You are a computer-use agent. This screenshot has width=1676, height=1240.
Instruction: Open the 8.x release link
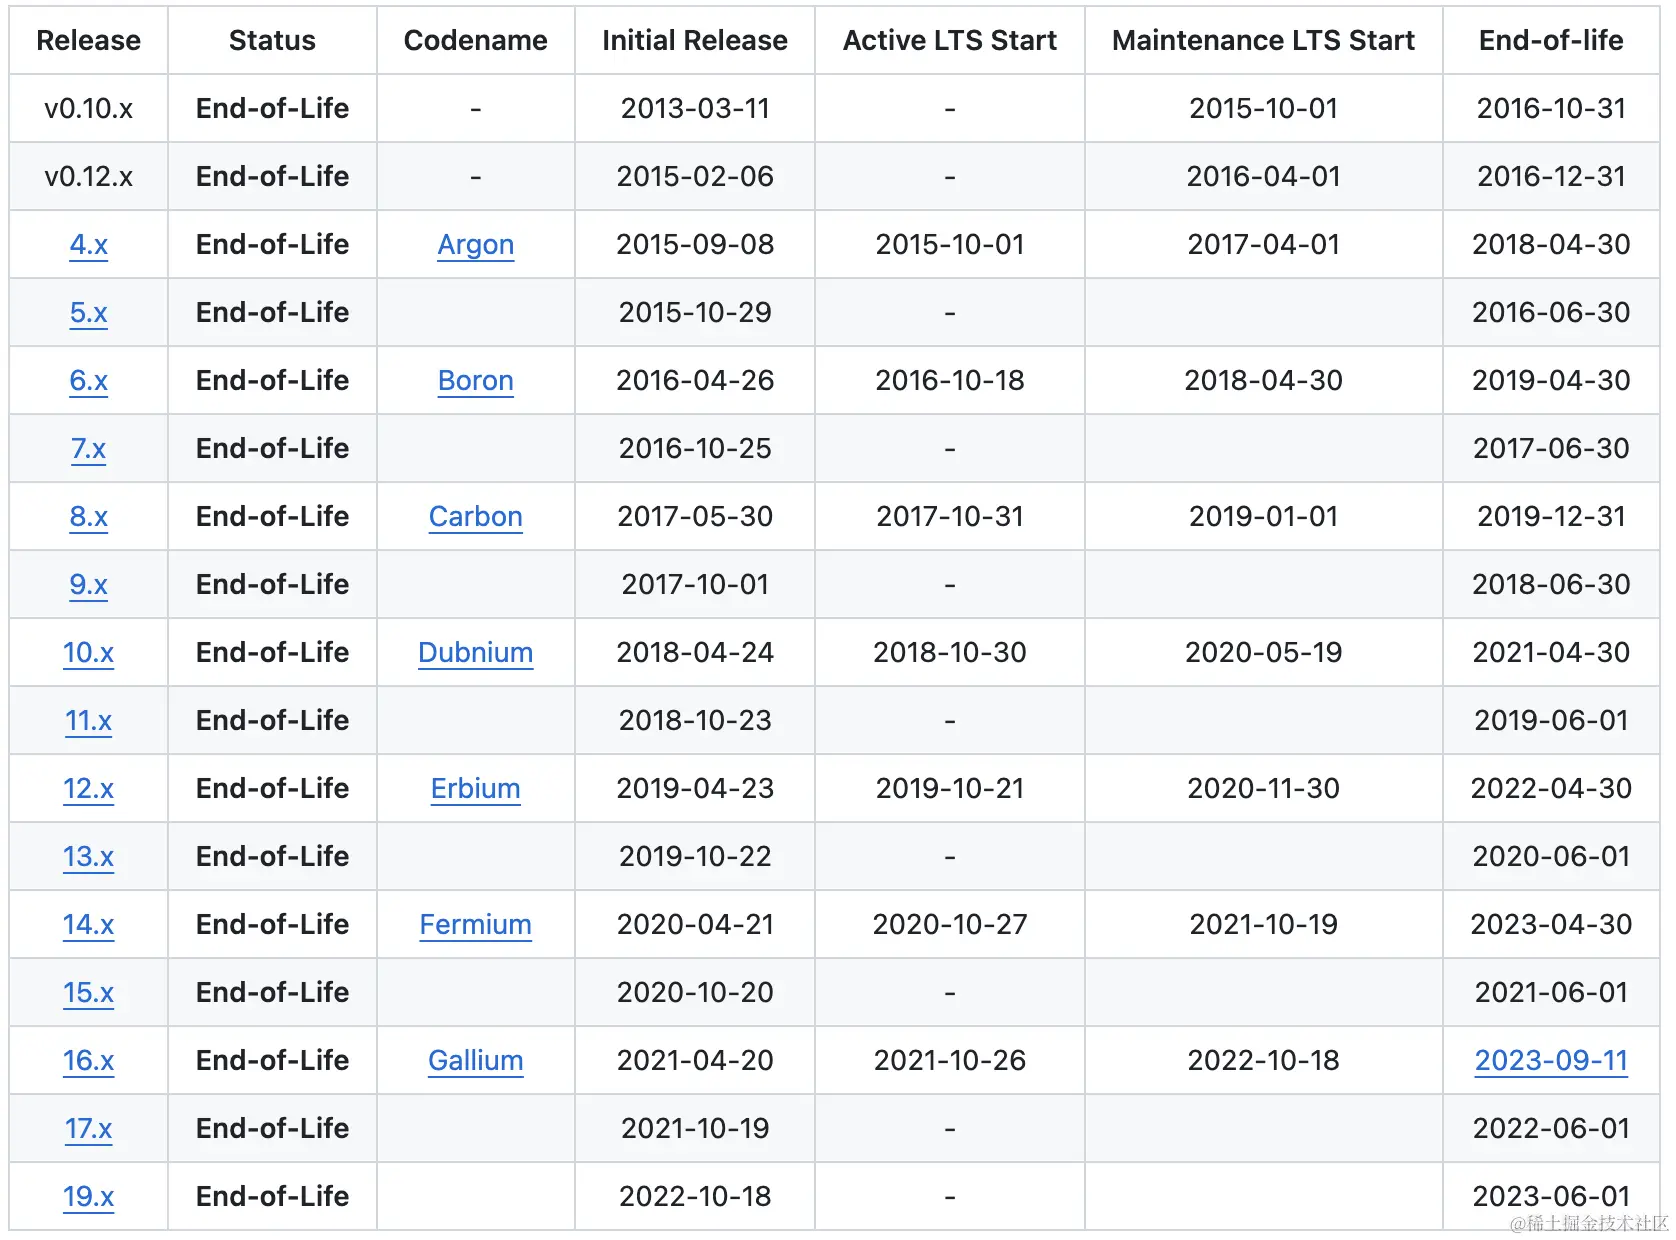88,517
